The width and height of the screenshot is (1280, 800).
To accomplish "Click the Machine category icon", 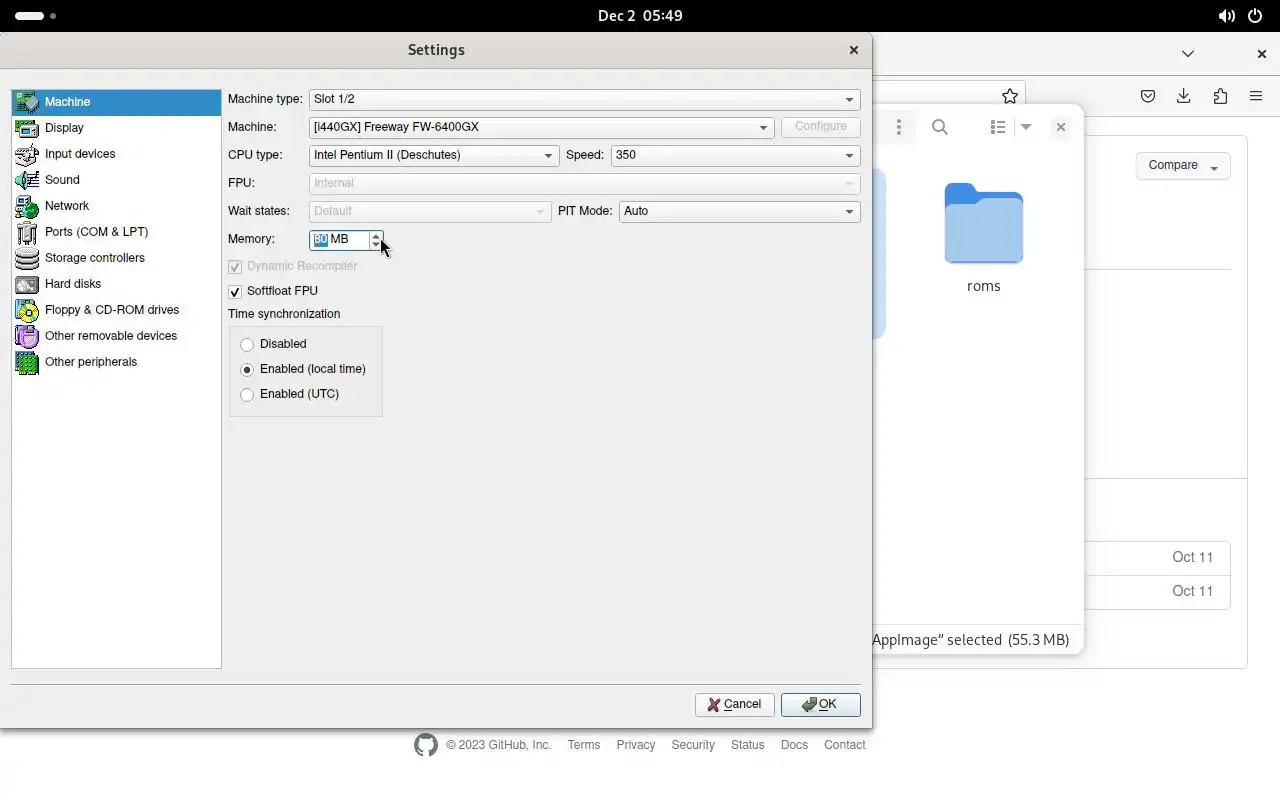I will click(27, 102).
